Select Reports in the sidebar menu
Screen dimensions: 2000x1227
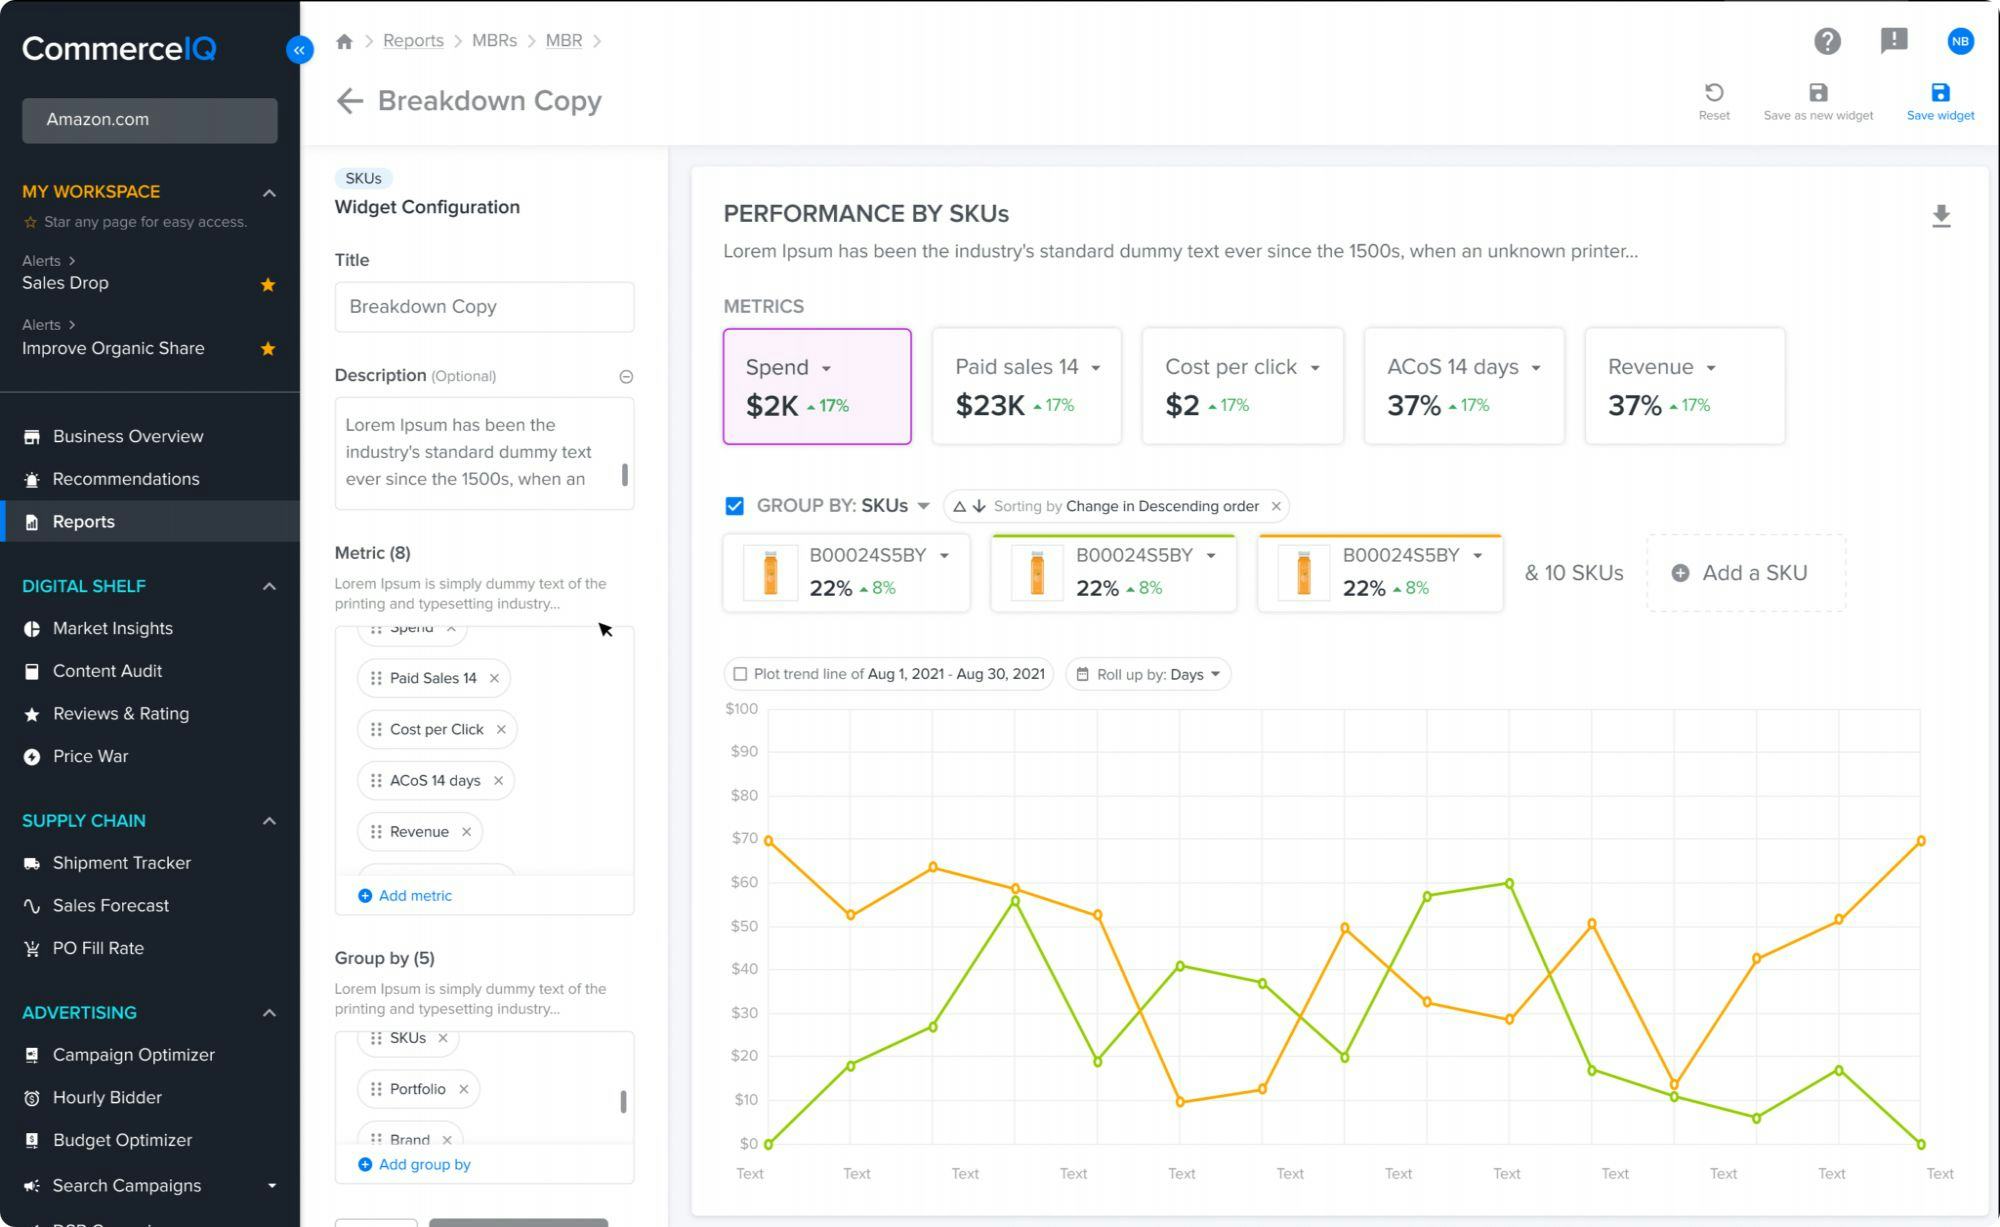coord(83,521)
